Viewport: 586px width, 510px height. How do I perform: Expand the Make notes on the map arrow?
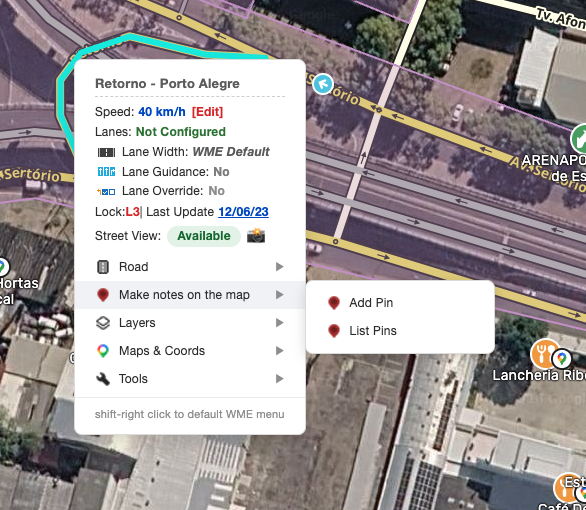[280, 295]
